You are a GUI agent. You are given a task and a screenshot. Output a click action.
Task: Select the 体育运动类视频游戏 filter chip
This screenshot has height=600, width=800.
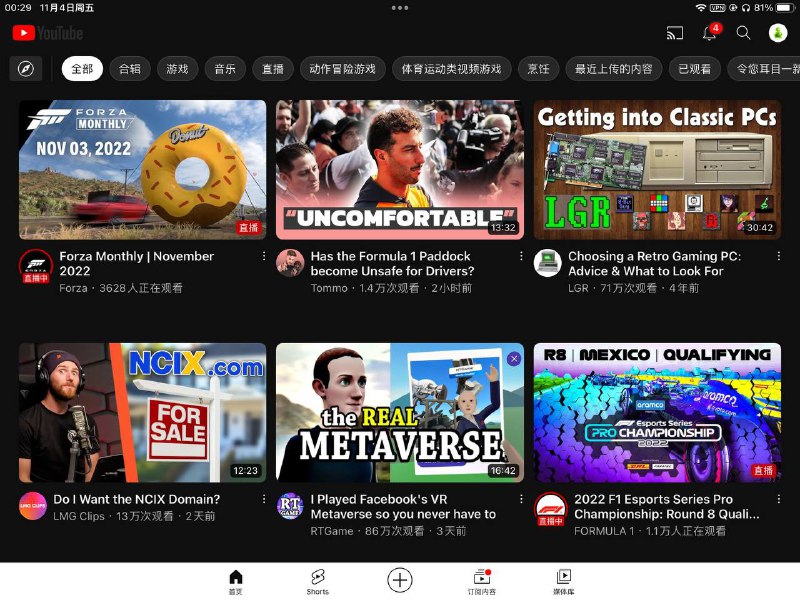[452, 68]
